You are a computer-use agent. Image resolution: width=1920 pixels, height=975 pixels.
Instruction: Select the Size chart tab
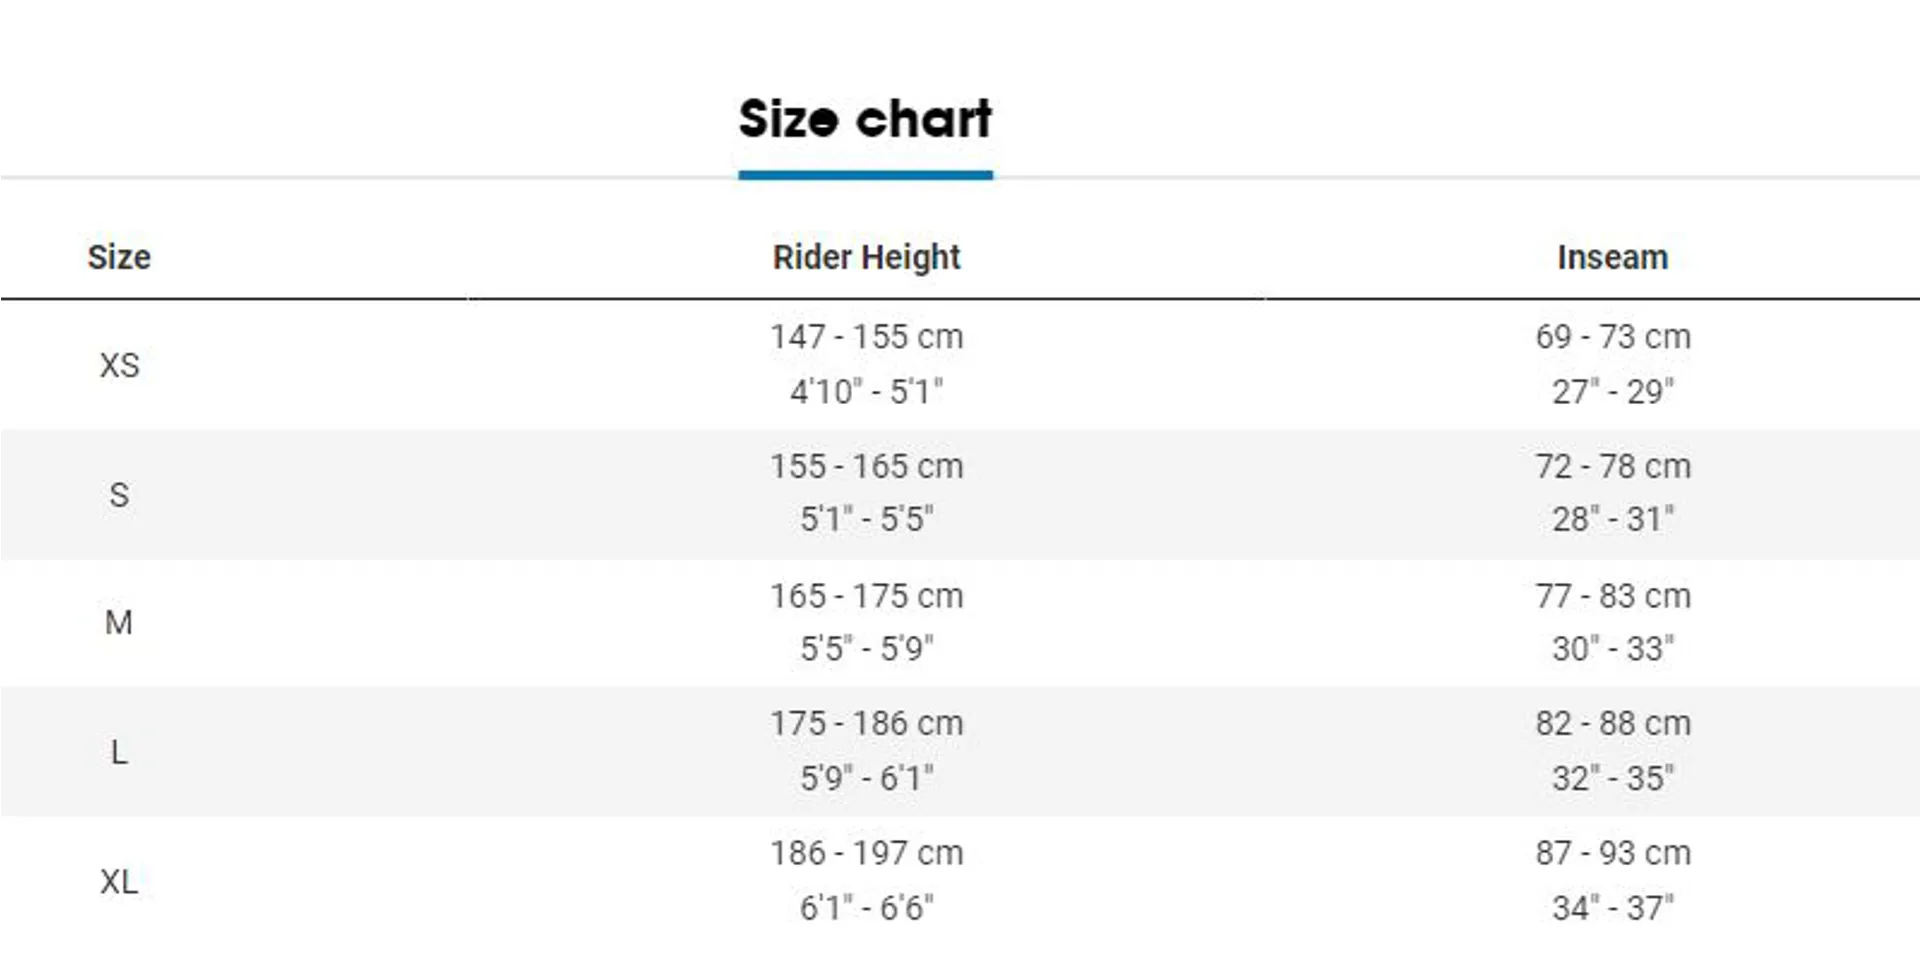[x=865, y=119]
